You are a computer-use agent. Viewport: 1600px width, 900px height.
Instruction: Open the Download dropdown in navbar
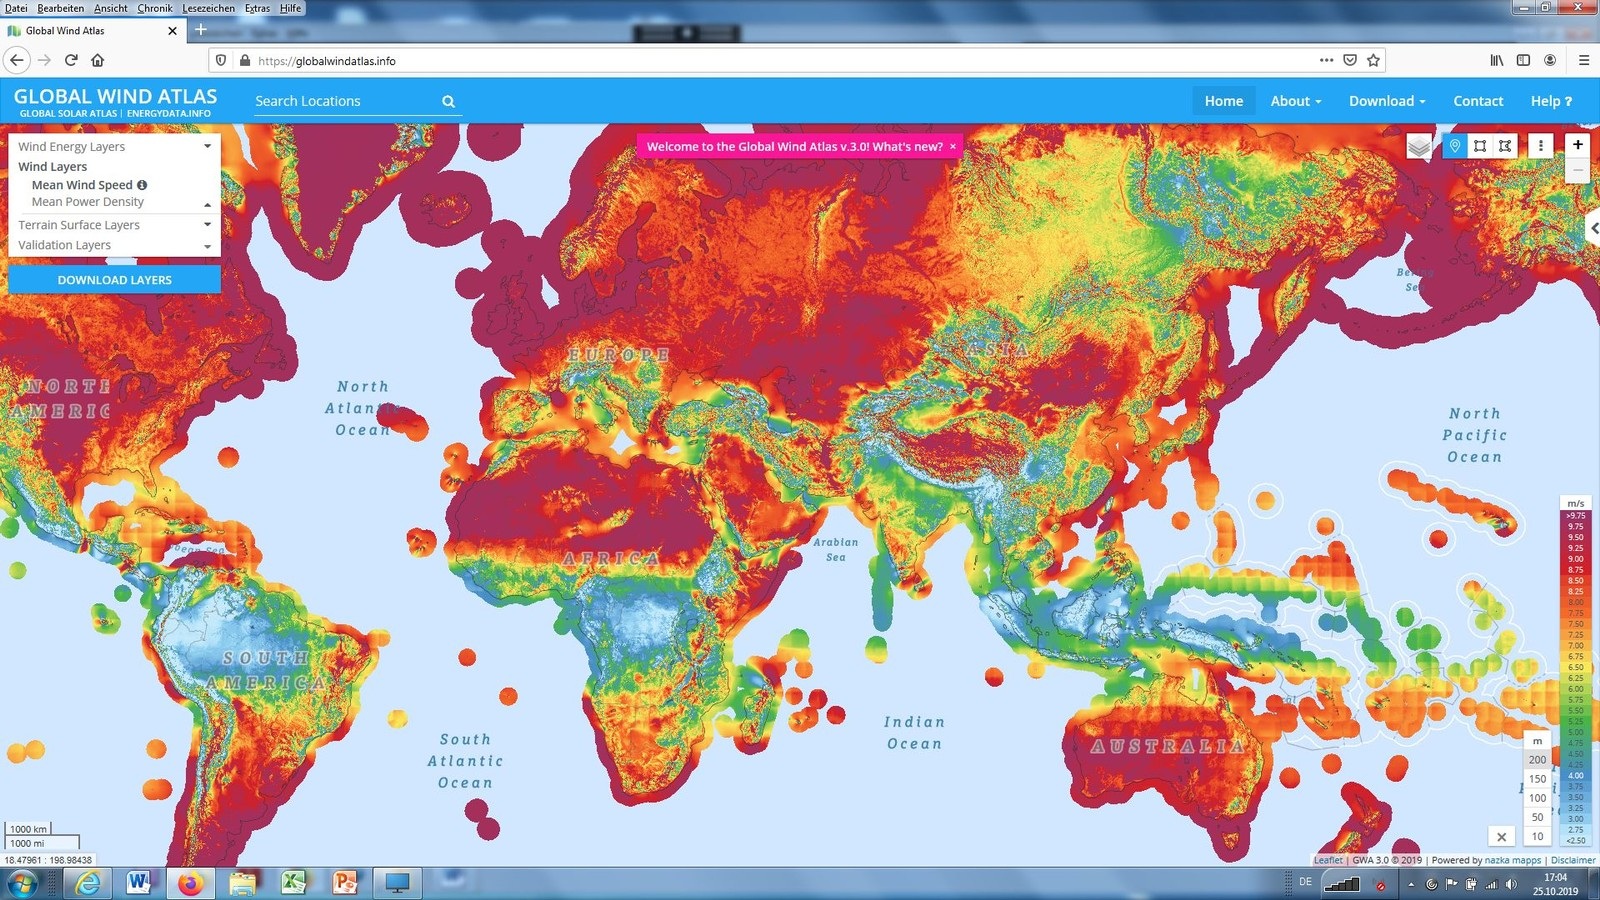(1386, 101)
